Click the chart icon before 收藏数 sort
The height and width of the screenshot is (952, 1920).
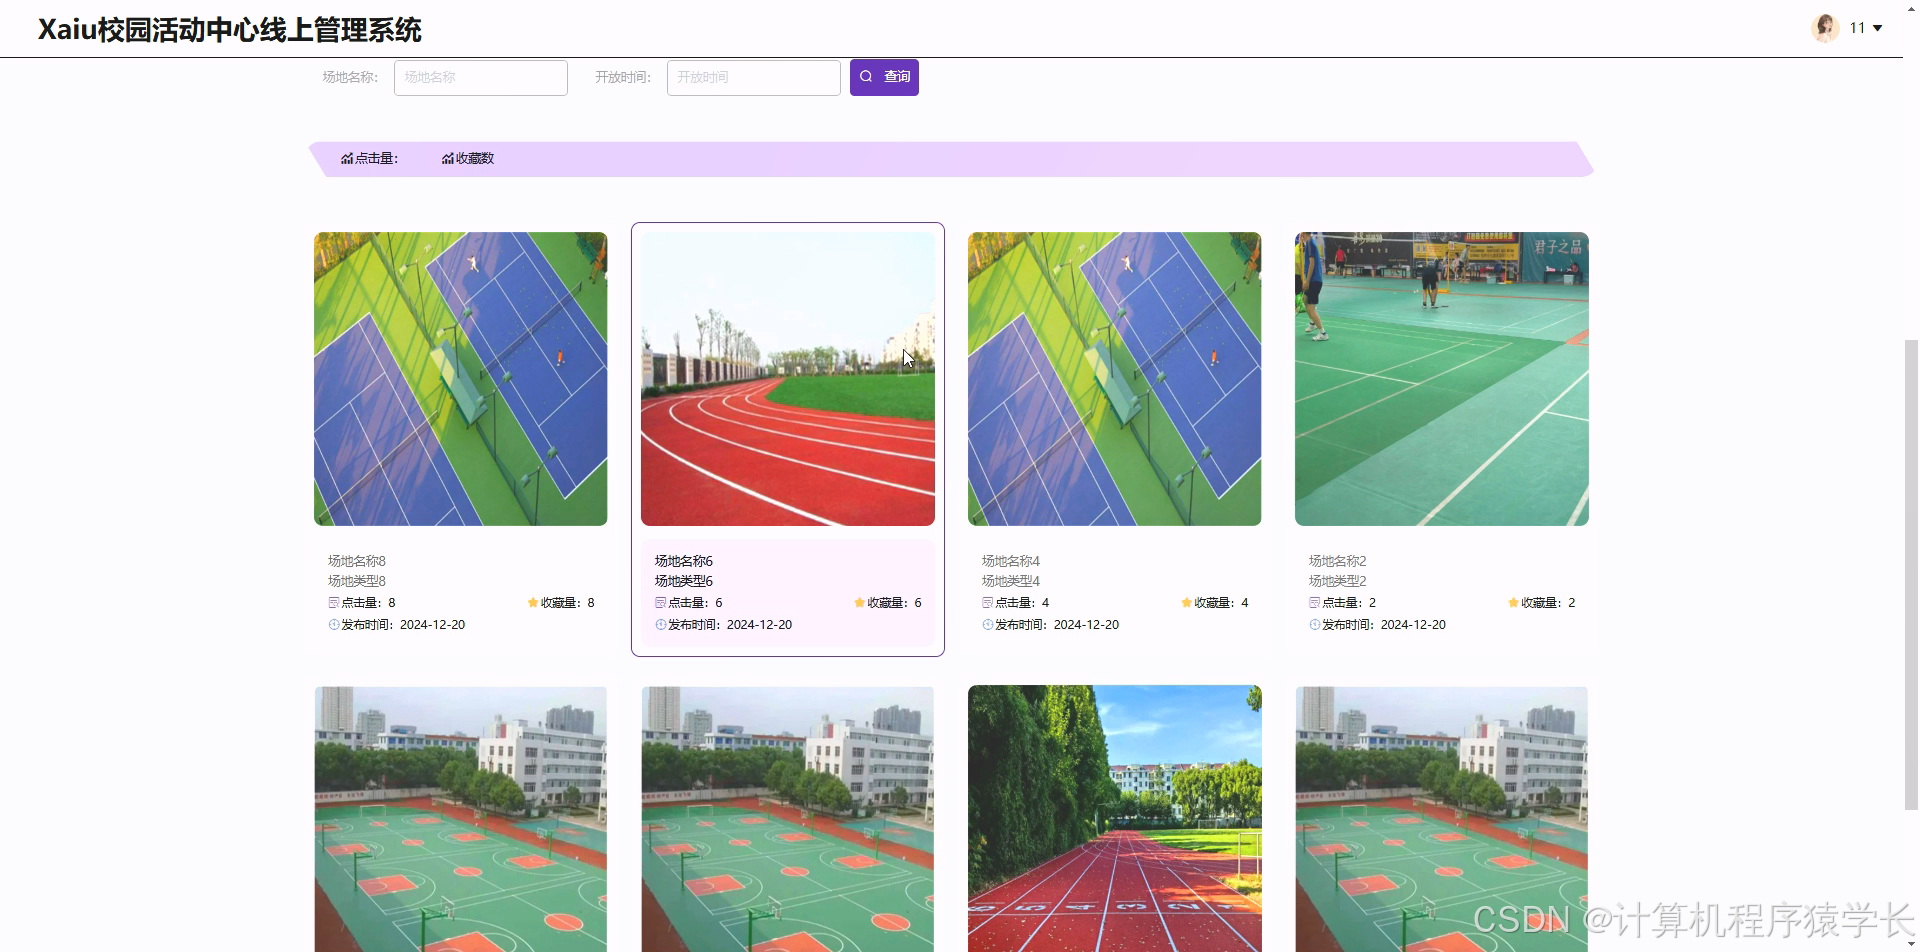(x=448, y=158)
